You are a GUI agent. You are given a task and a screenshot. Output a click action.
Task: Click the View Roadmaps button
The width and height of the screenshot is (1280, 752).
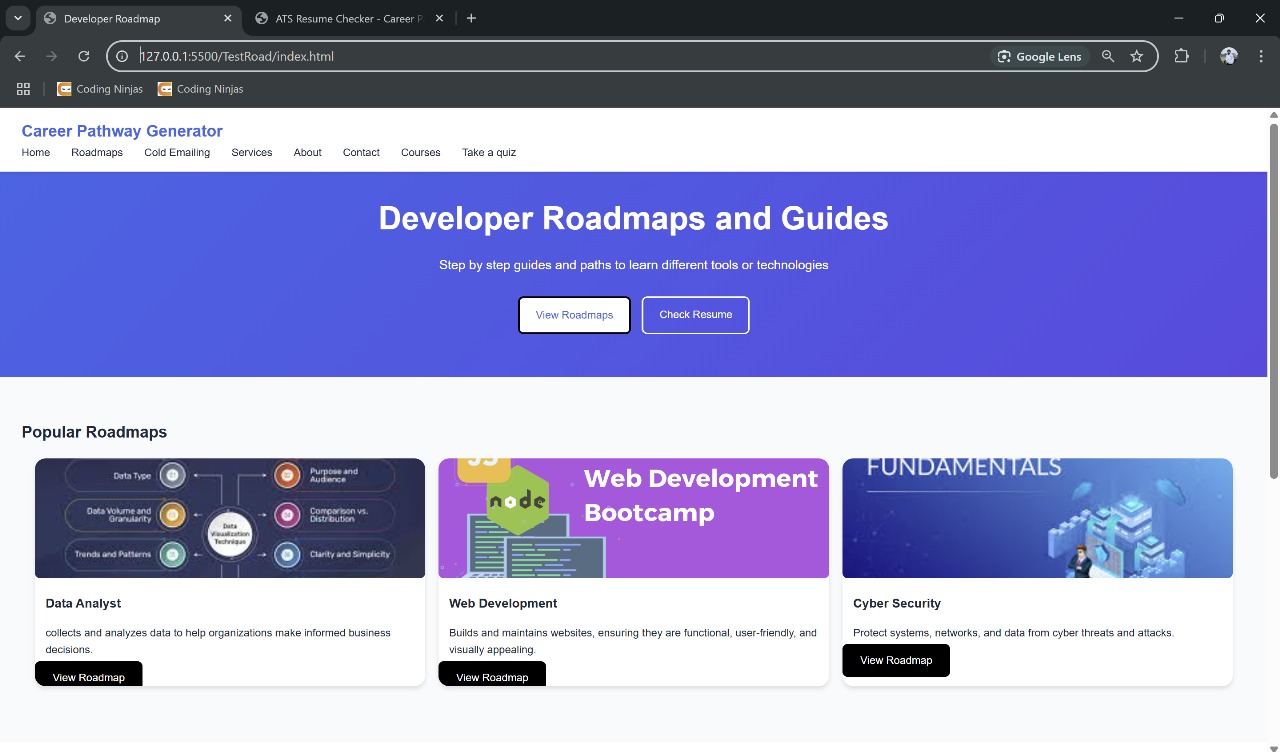tap(574, 315)
